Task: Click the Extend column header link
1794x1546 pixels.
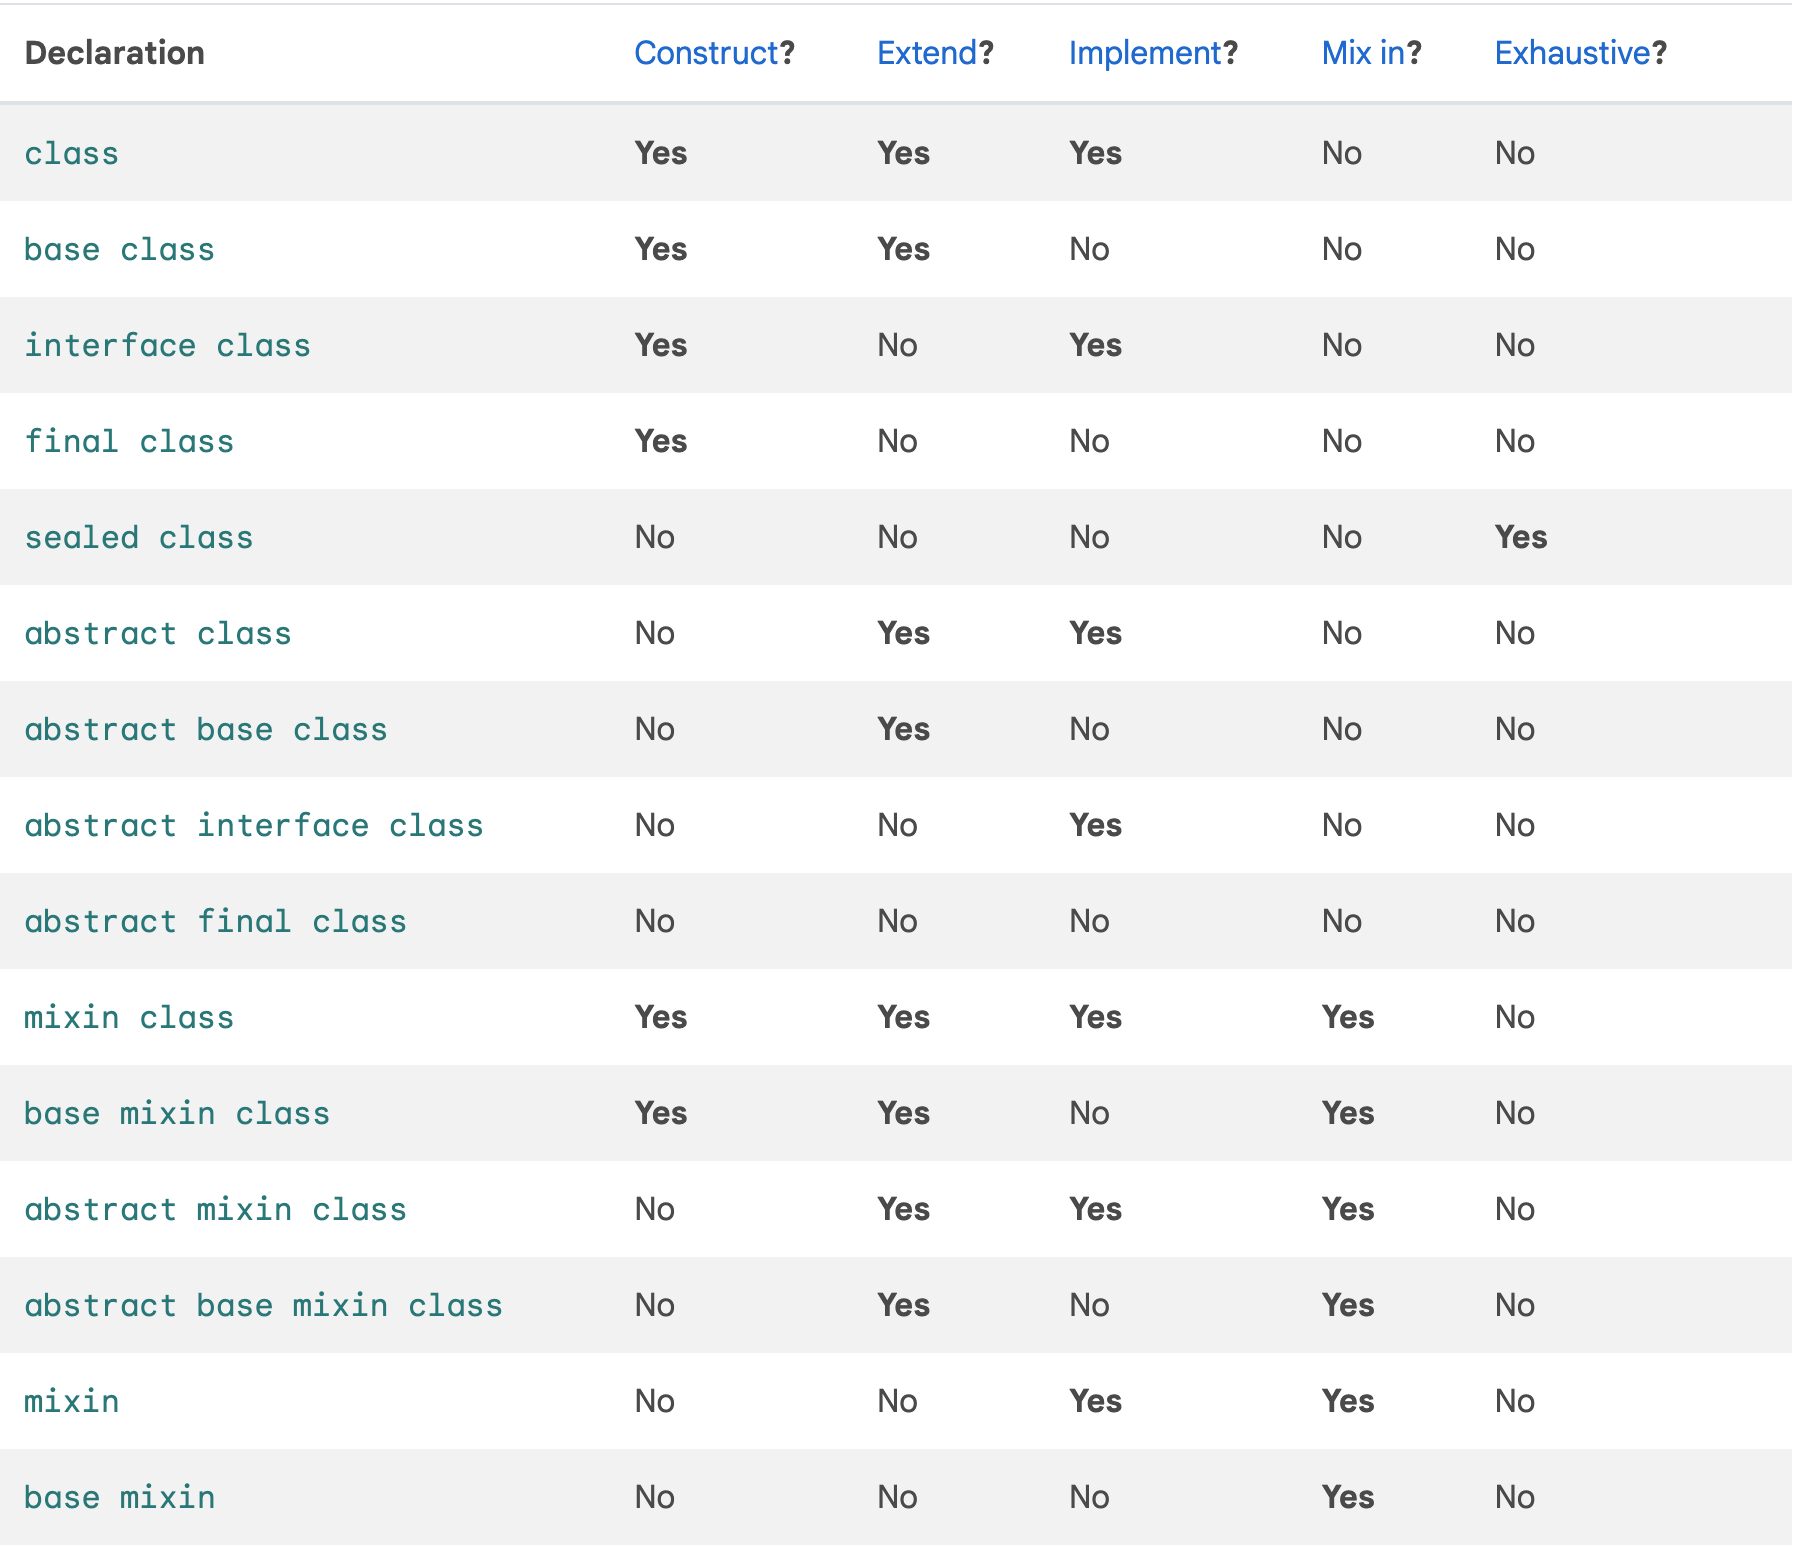Action: pyautogui.click(x=927, y=53)
